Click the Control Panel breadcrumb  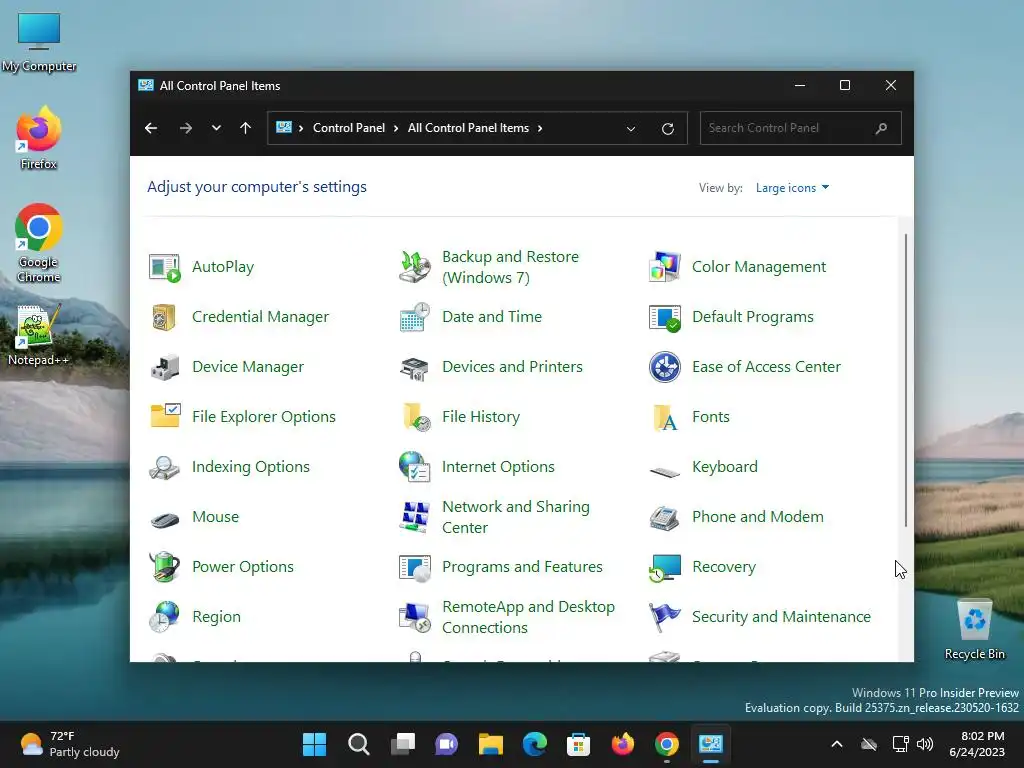(349, 128)
